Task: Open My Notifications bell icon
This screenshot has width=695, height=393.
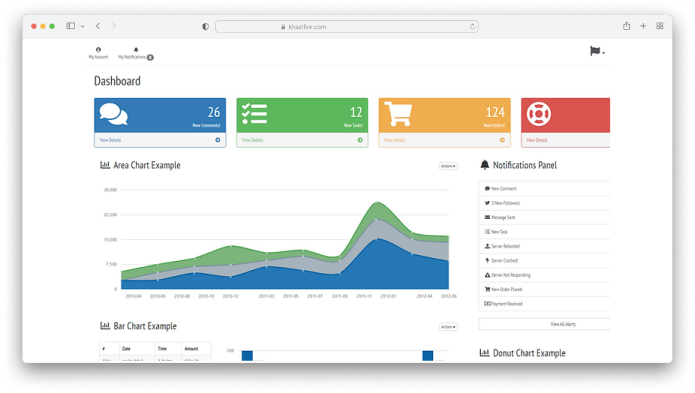Action: pos(136,50)
